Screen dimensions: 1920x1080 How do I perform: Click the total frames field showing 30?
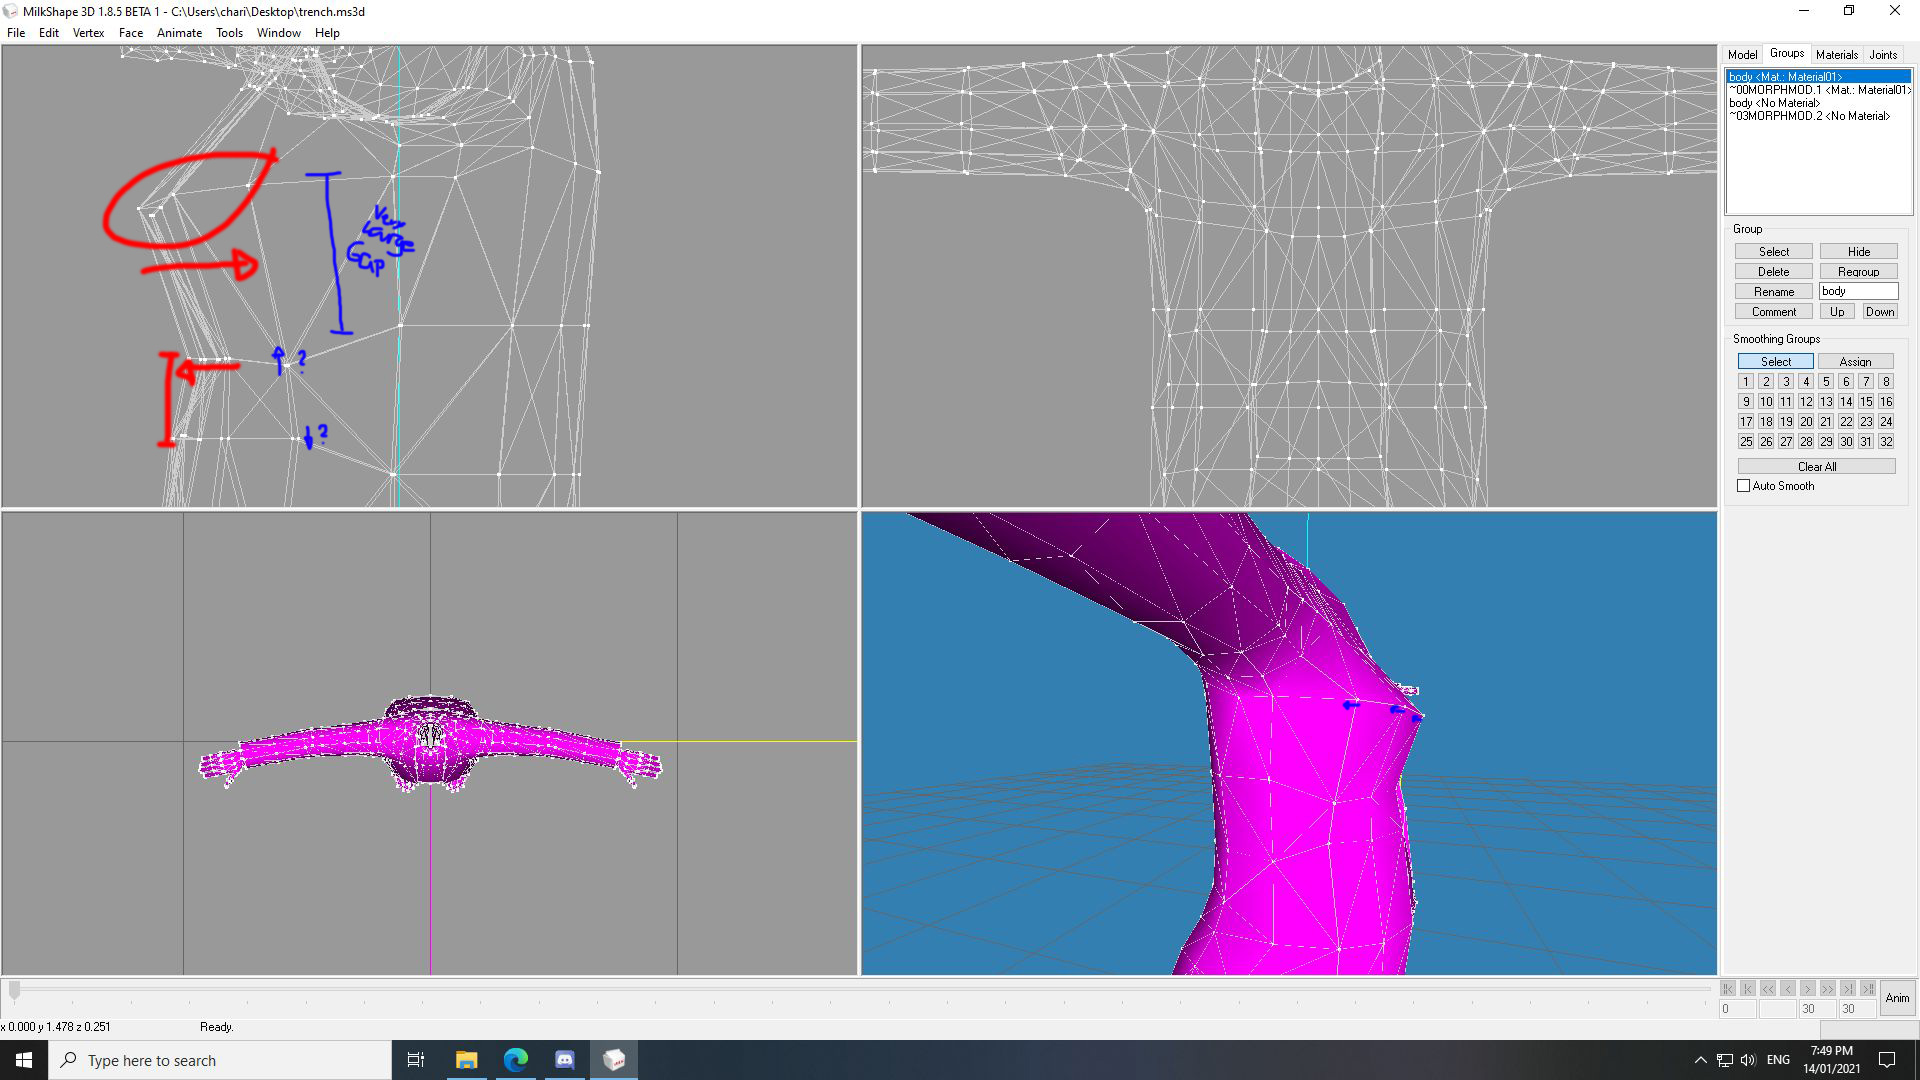[x=1857, y=1009]
